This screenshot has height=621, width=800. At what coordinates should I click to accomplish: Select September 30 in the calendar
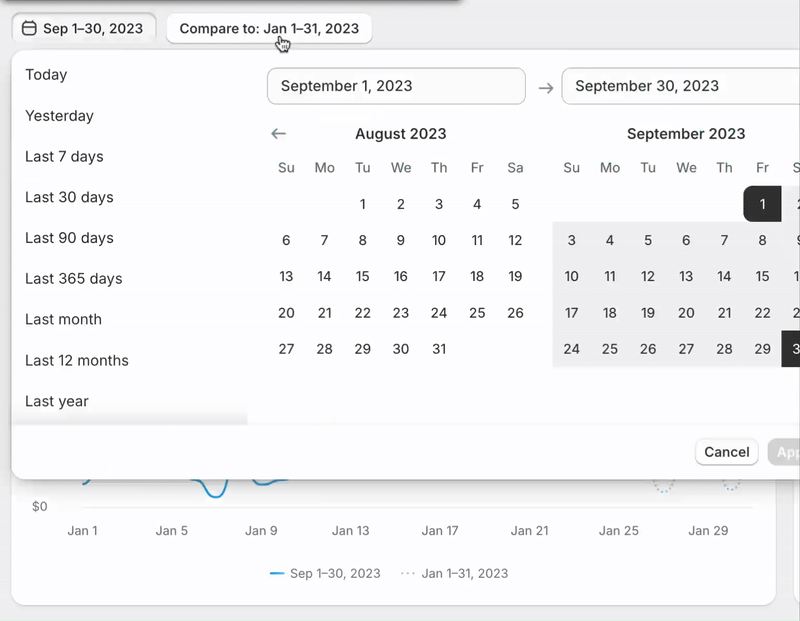(x=795, y=349)
